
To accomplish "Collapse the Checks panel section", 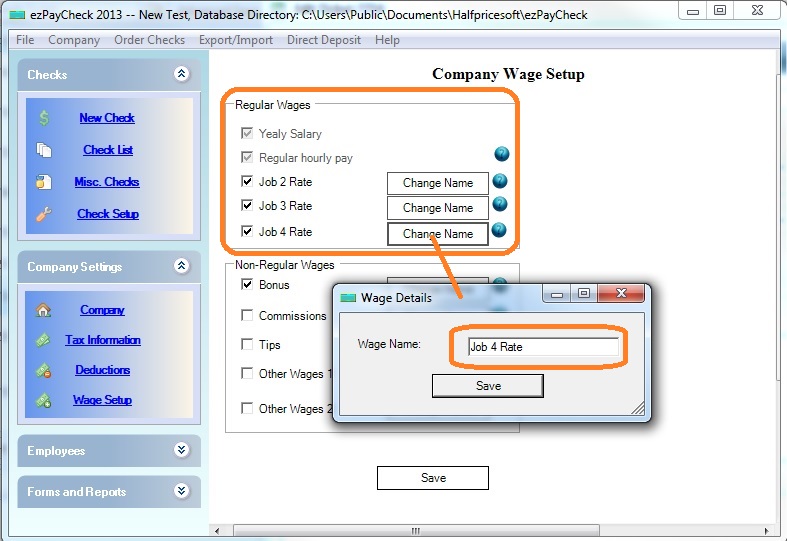I will click(181, 74).
